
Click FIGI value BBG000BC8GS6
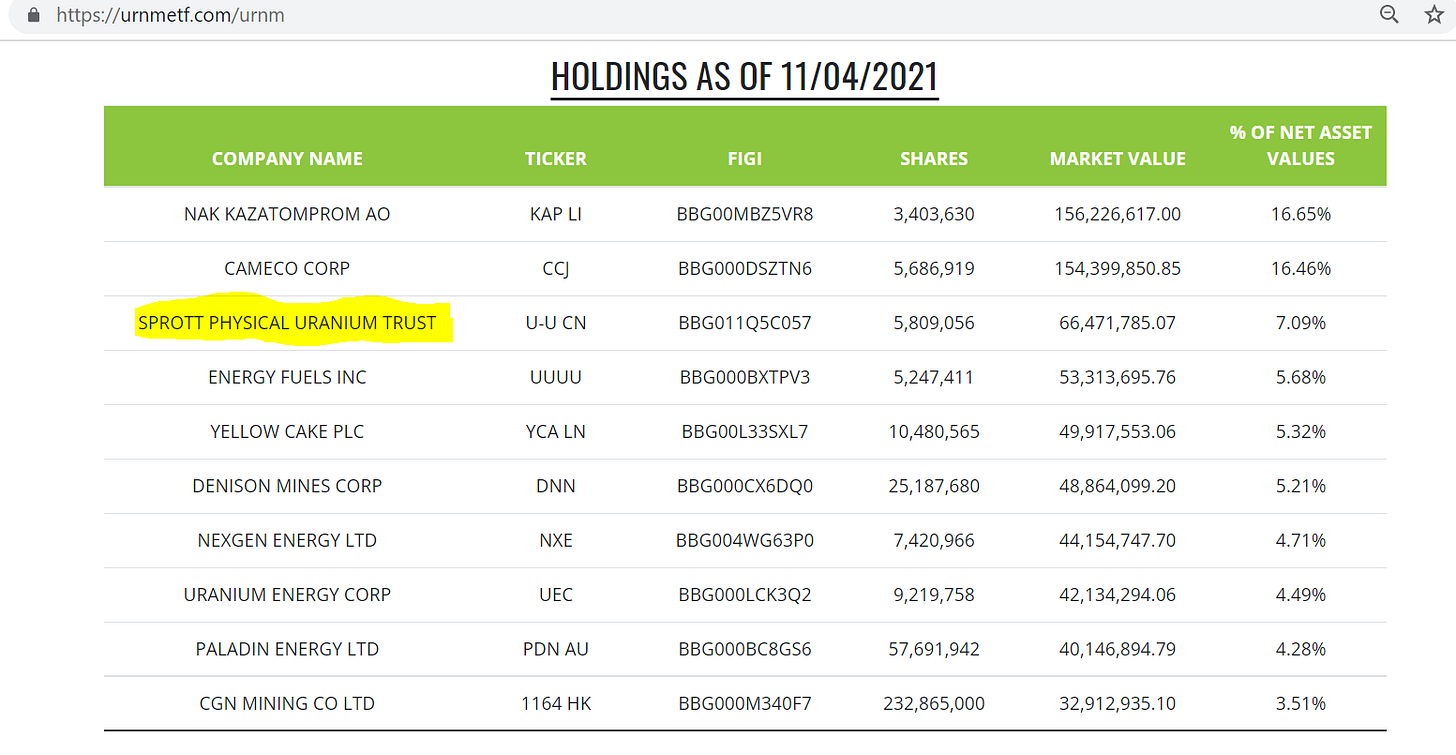745,649
